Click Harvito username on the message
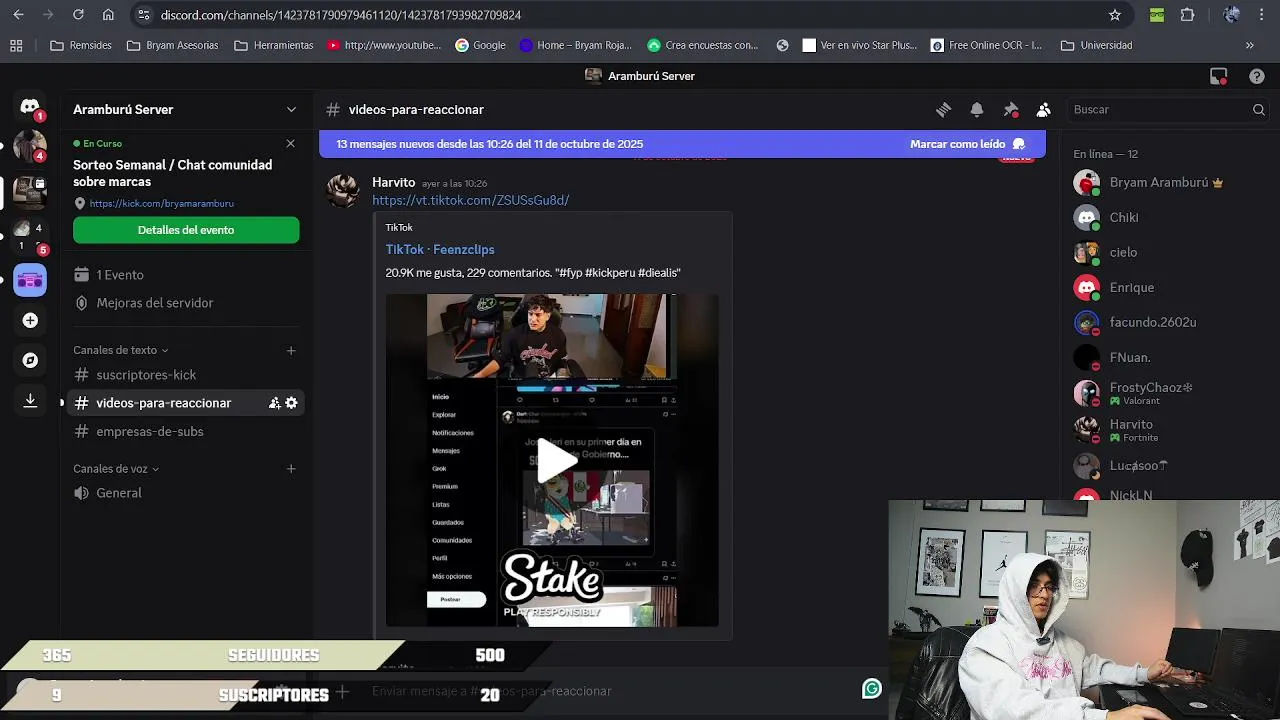Screen dimensions: 1280x720 point(393,182)
